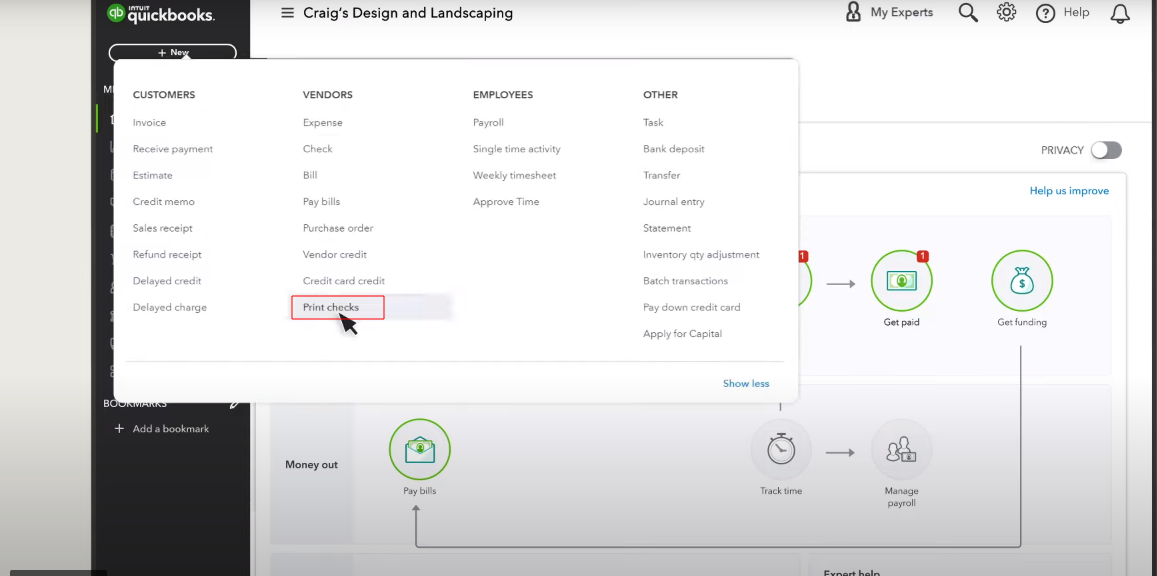Click the Get funding money bag icon

(x=1022, y=281)
